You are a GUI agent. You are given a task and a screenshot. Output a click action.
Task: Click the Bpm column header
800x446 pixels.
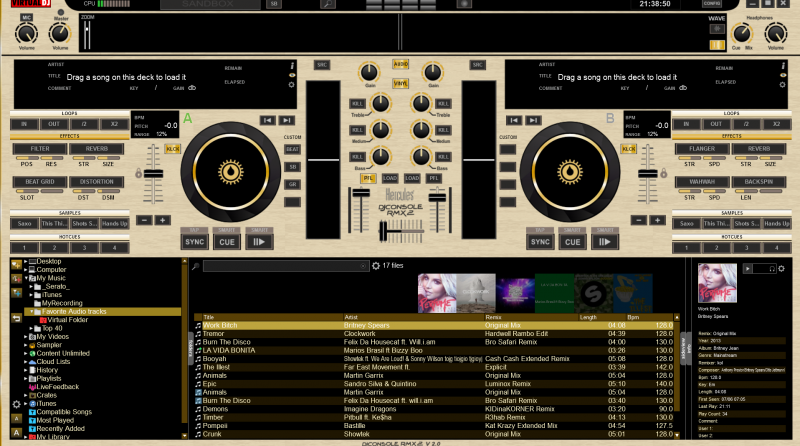632,317
